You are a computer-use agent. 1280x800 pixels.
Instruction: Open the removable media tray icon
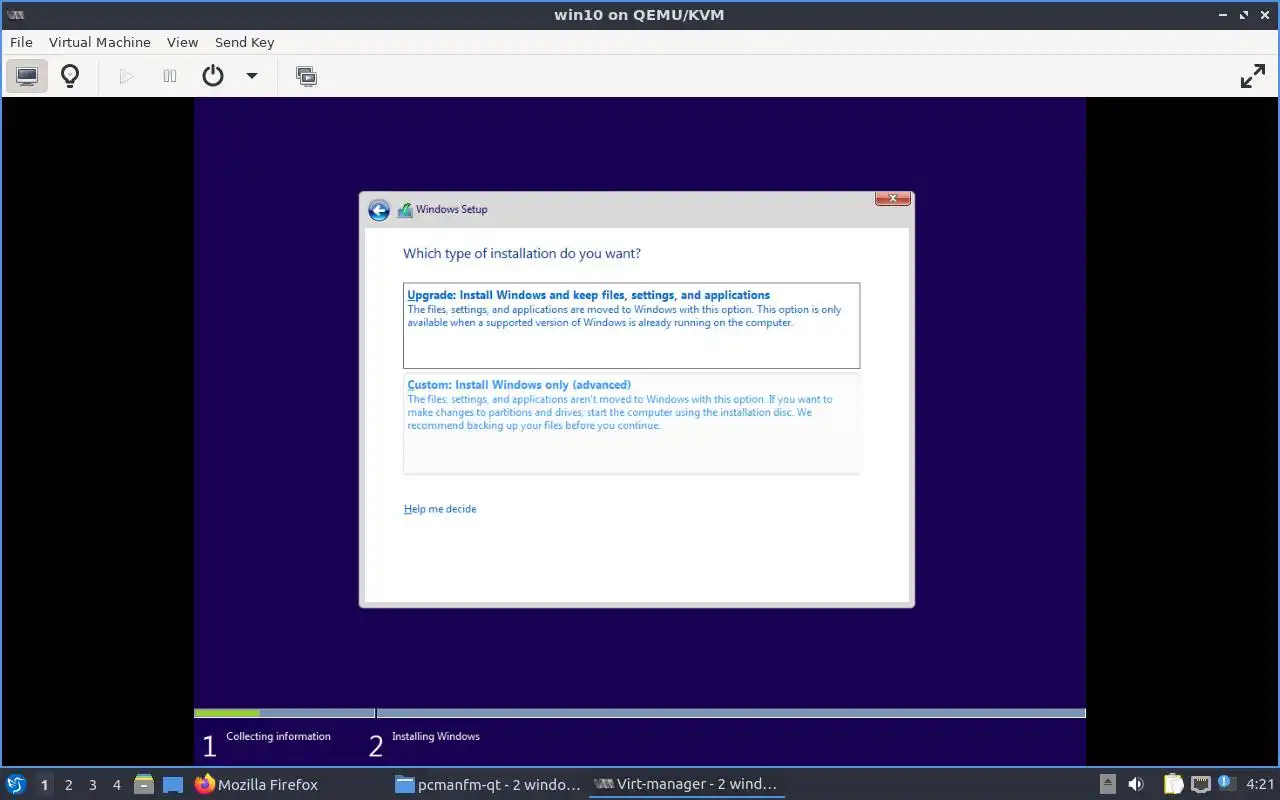1108,785
